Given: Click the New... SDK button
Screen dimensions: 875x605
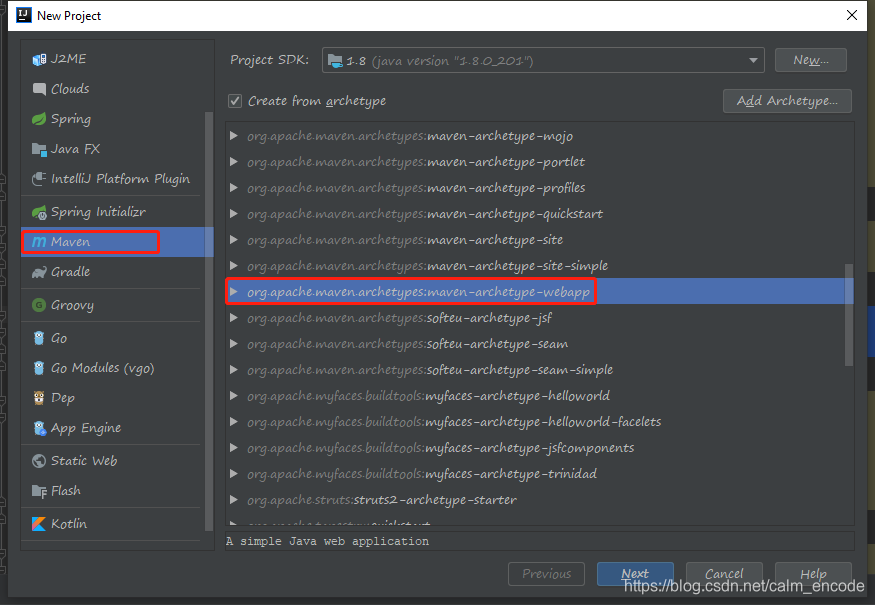Looking at the screenshot, I should [810, 60].
